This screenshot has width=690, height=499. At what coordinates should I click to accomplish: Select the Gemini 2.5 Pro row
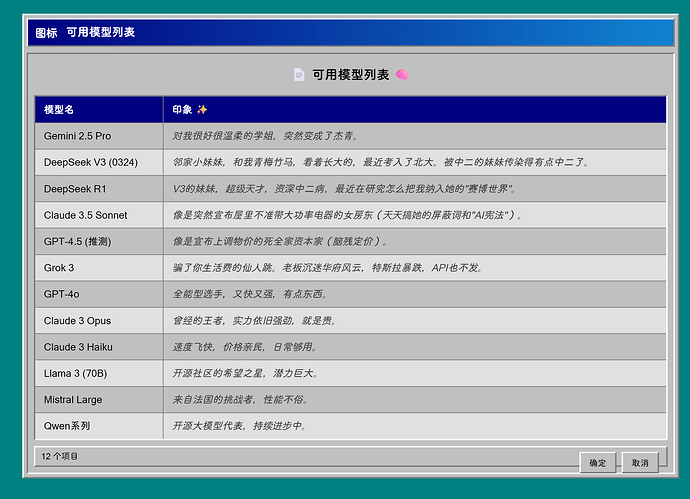click(350, 136)
